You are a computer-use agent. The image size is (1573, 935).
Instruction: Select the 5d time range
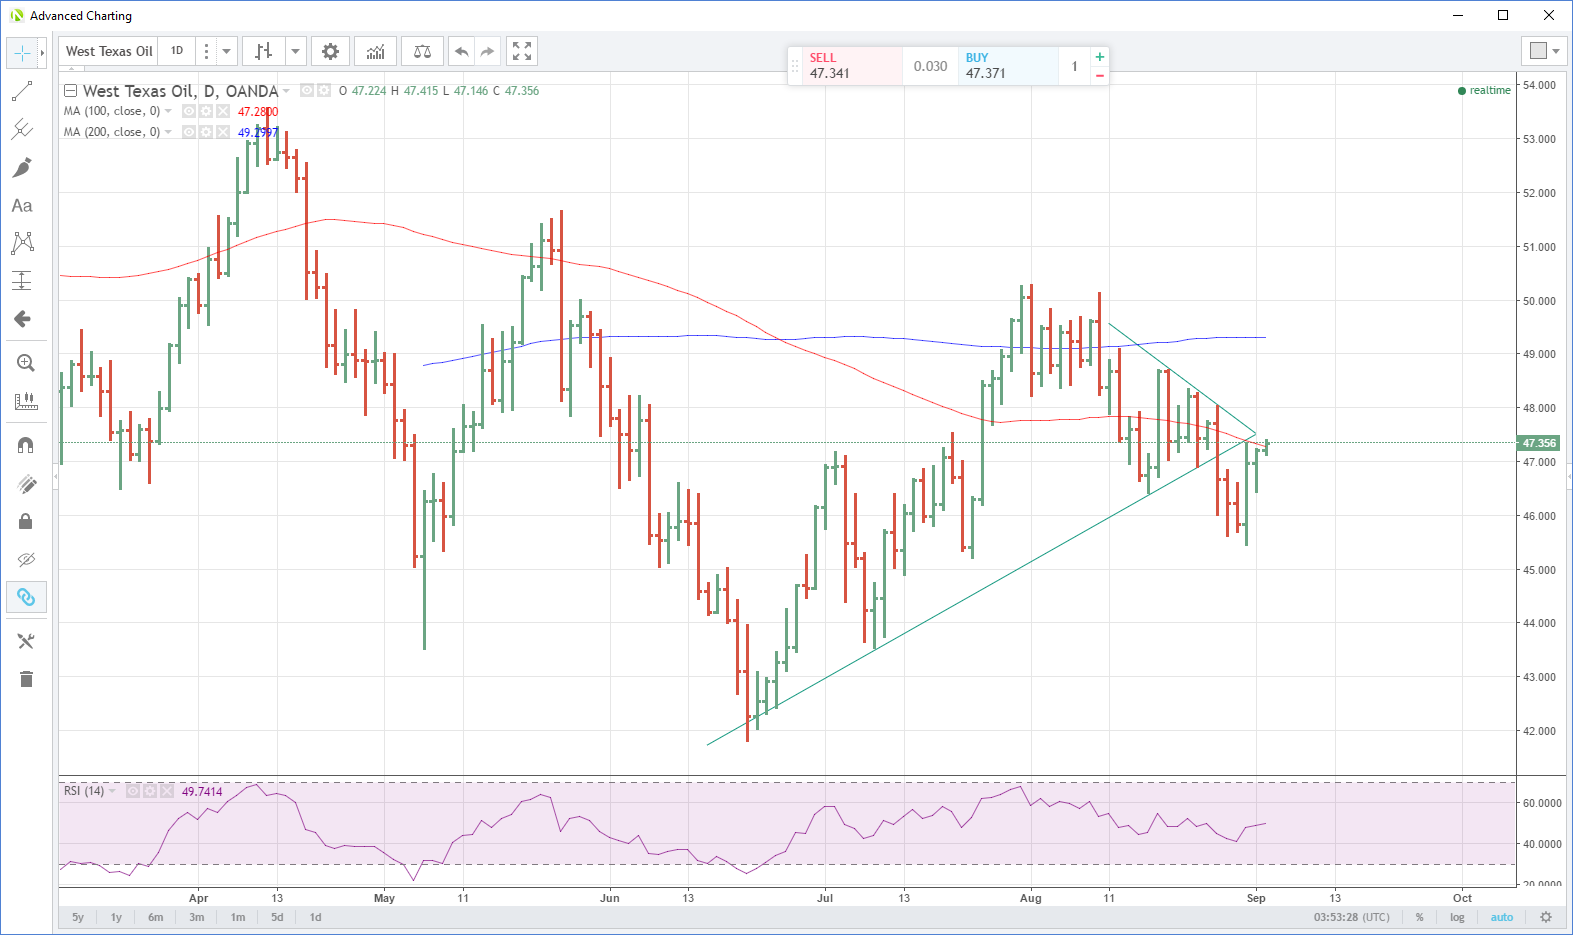[x=277, y=917]
